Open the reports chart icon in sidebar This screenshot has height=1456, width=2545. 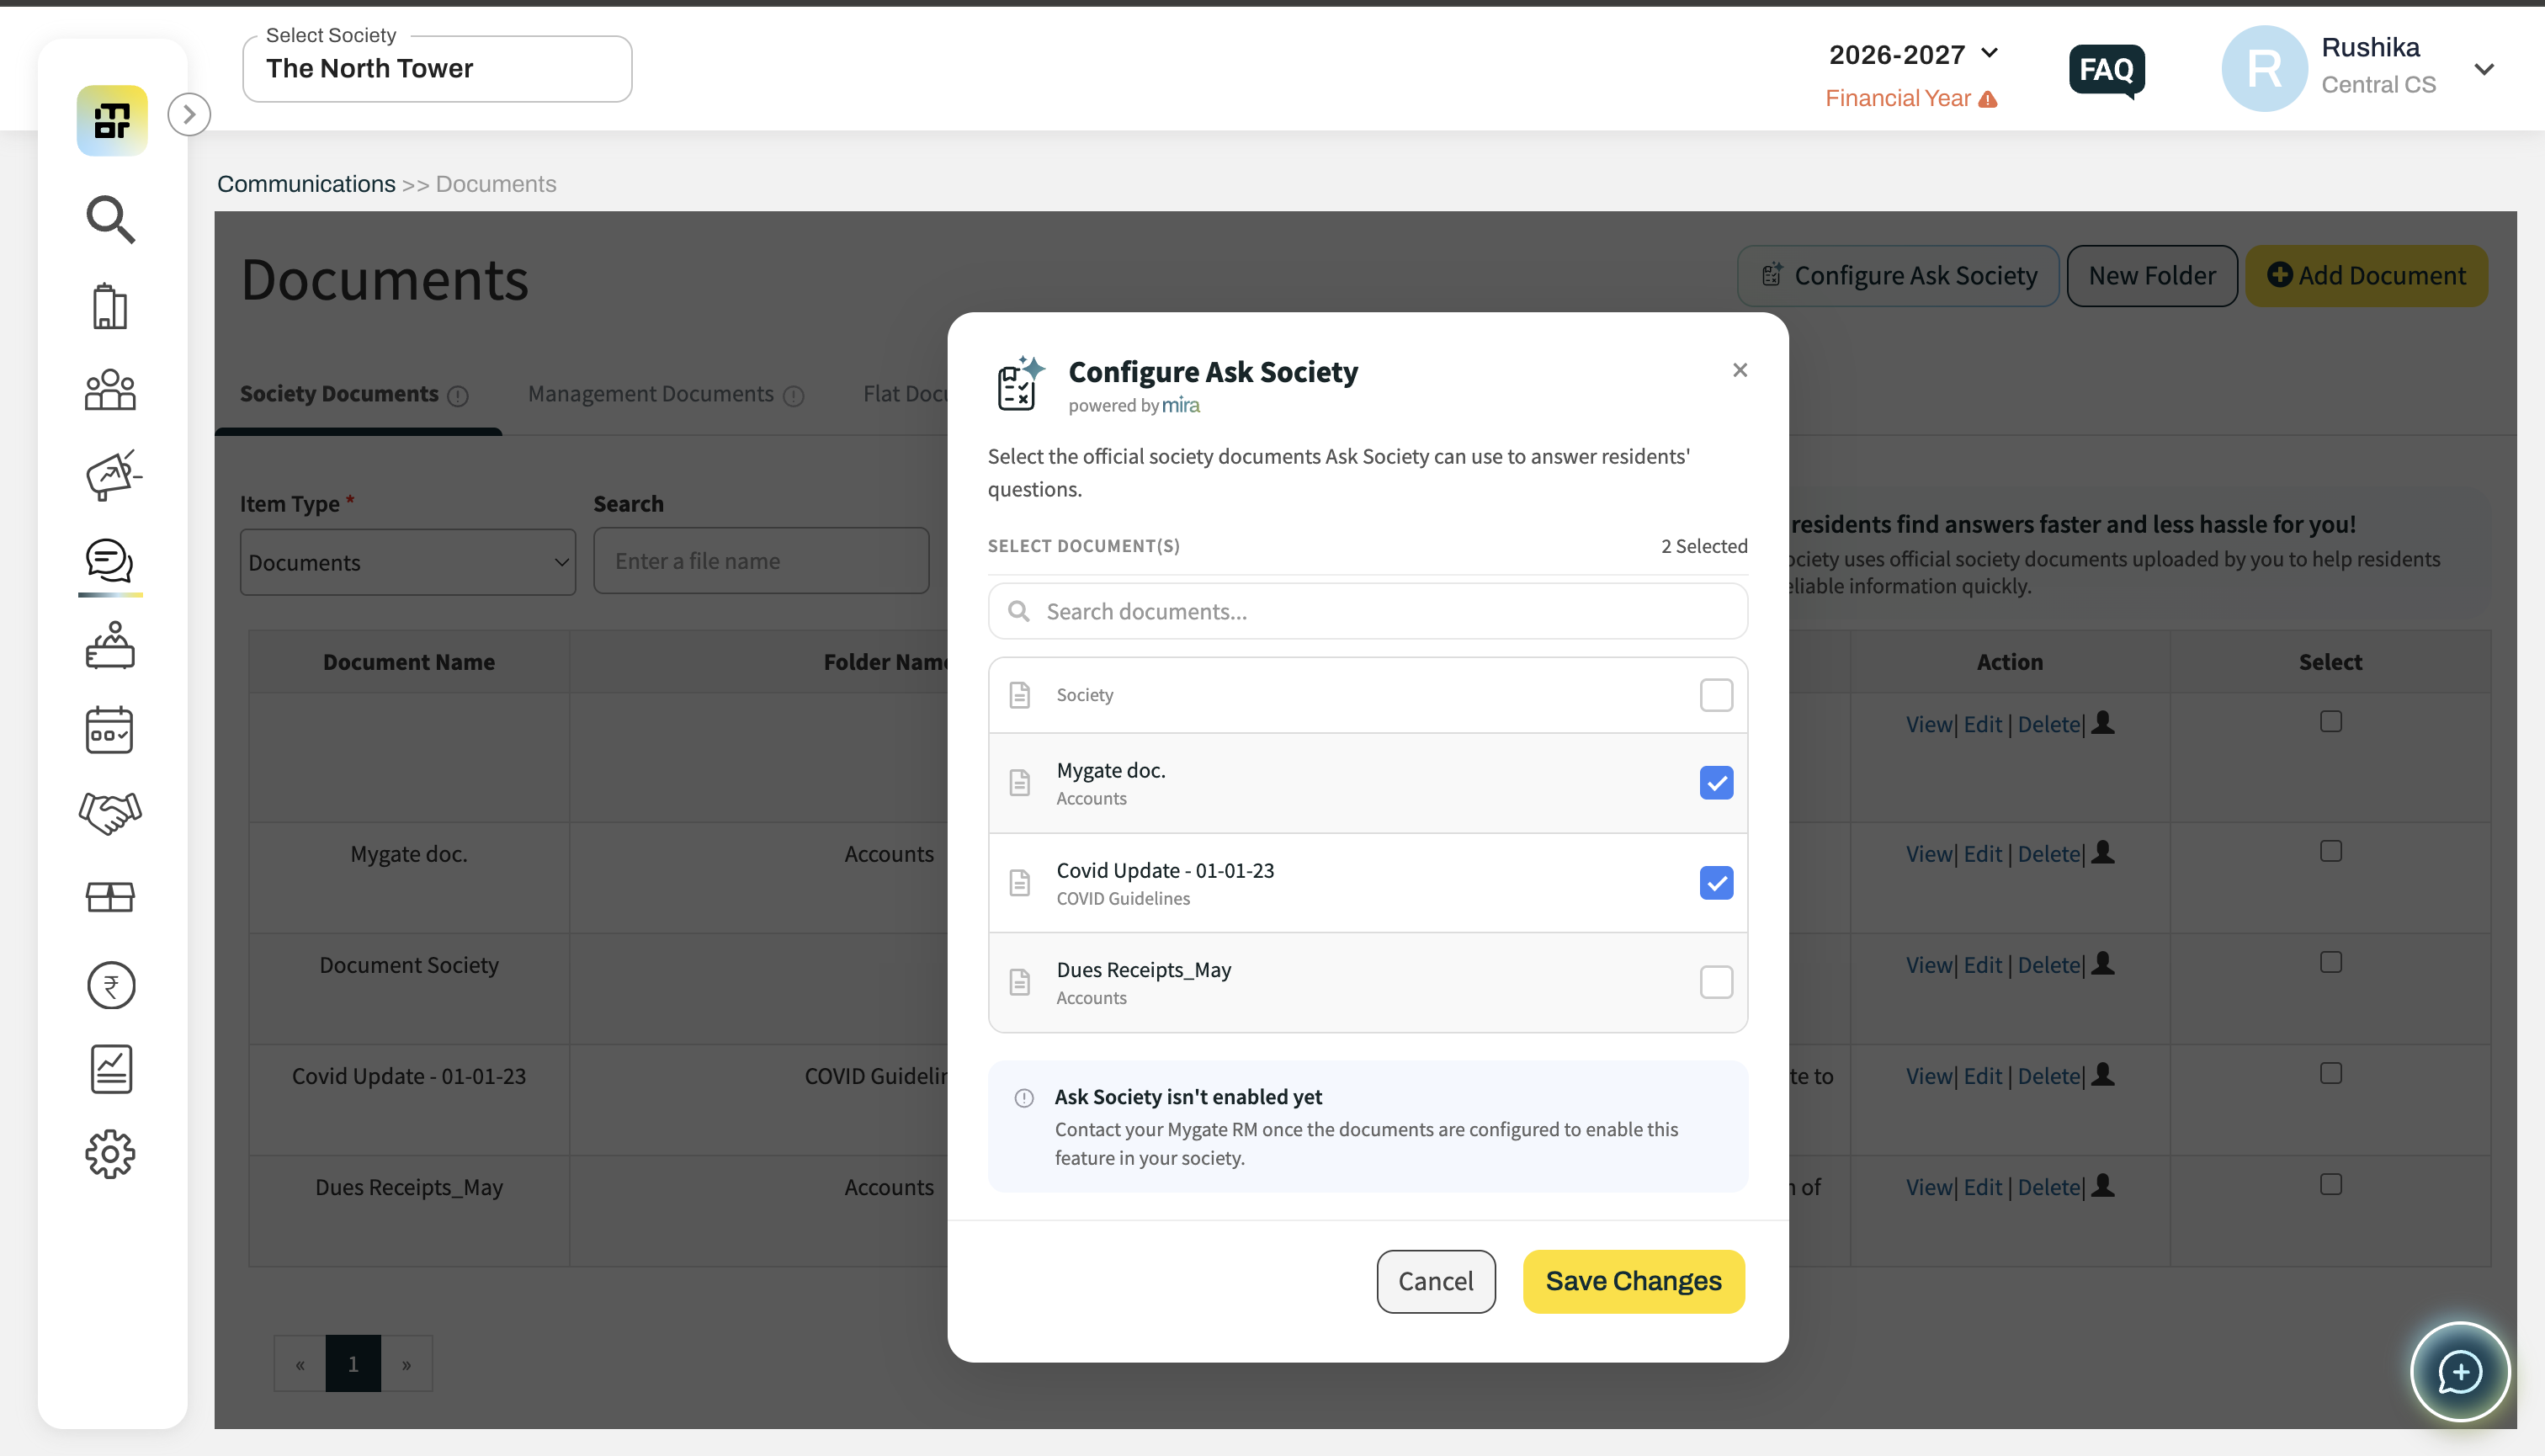tap(110, 1070)
